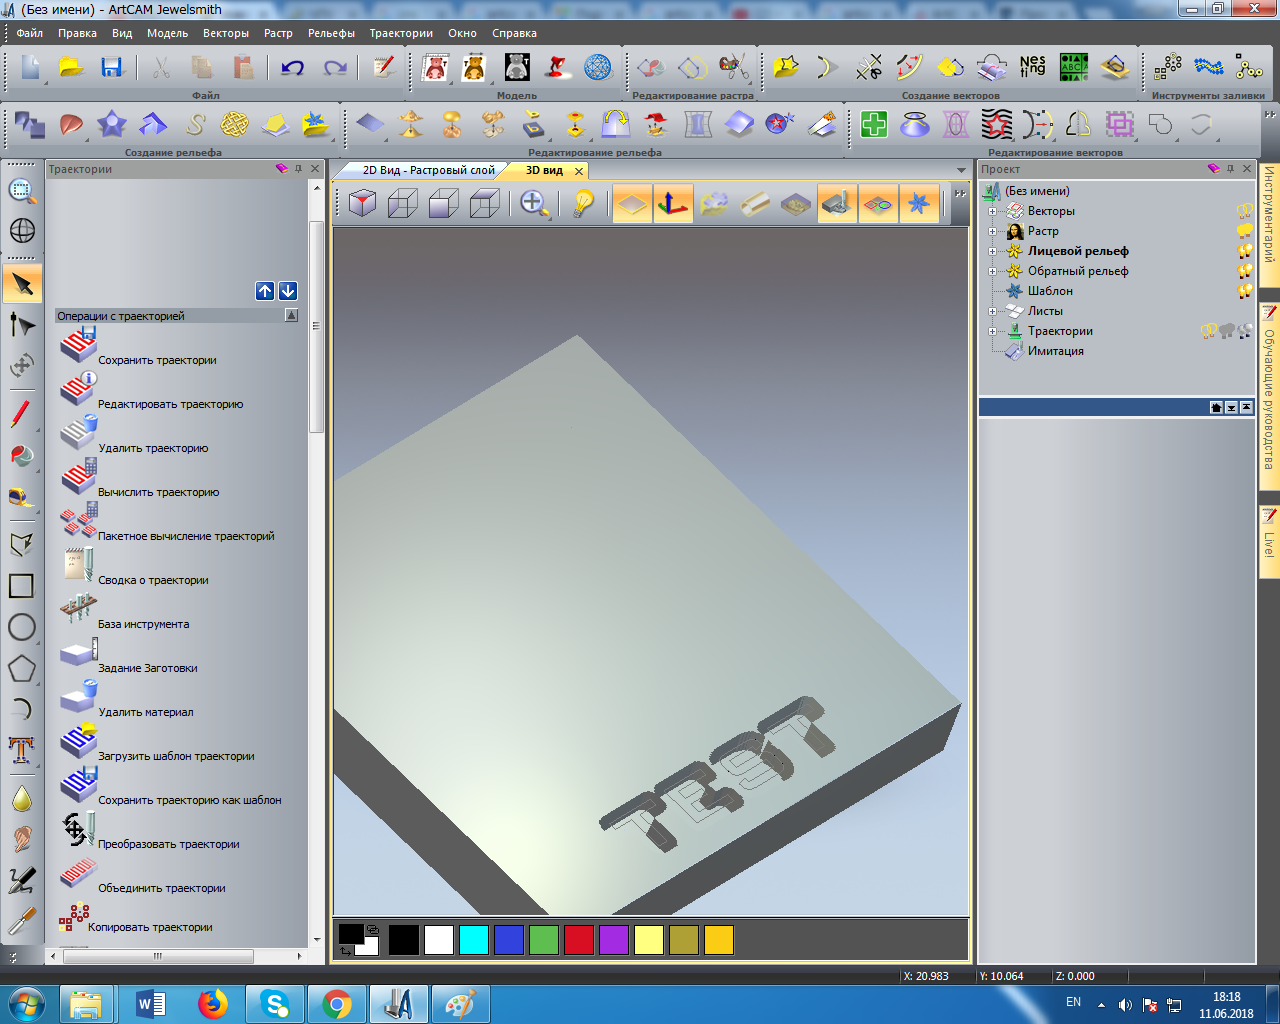Expand the Траектории node in project tree
1280x1024 pixels.
pos(992,331)
